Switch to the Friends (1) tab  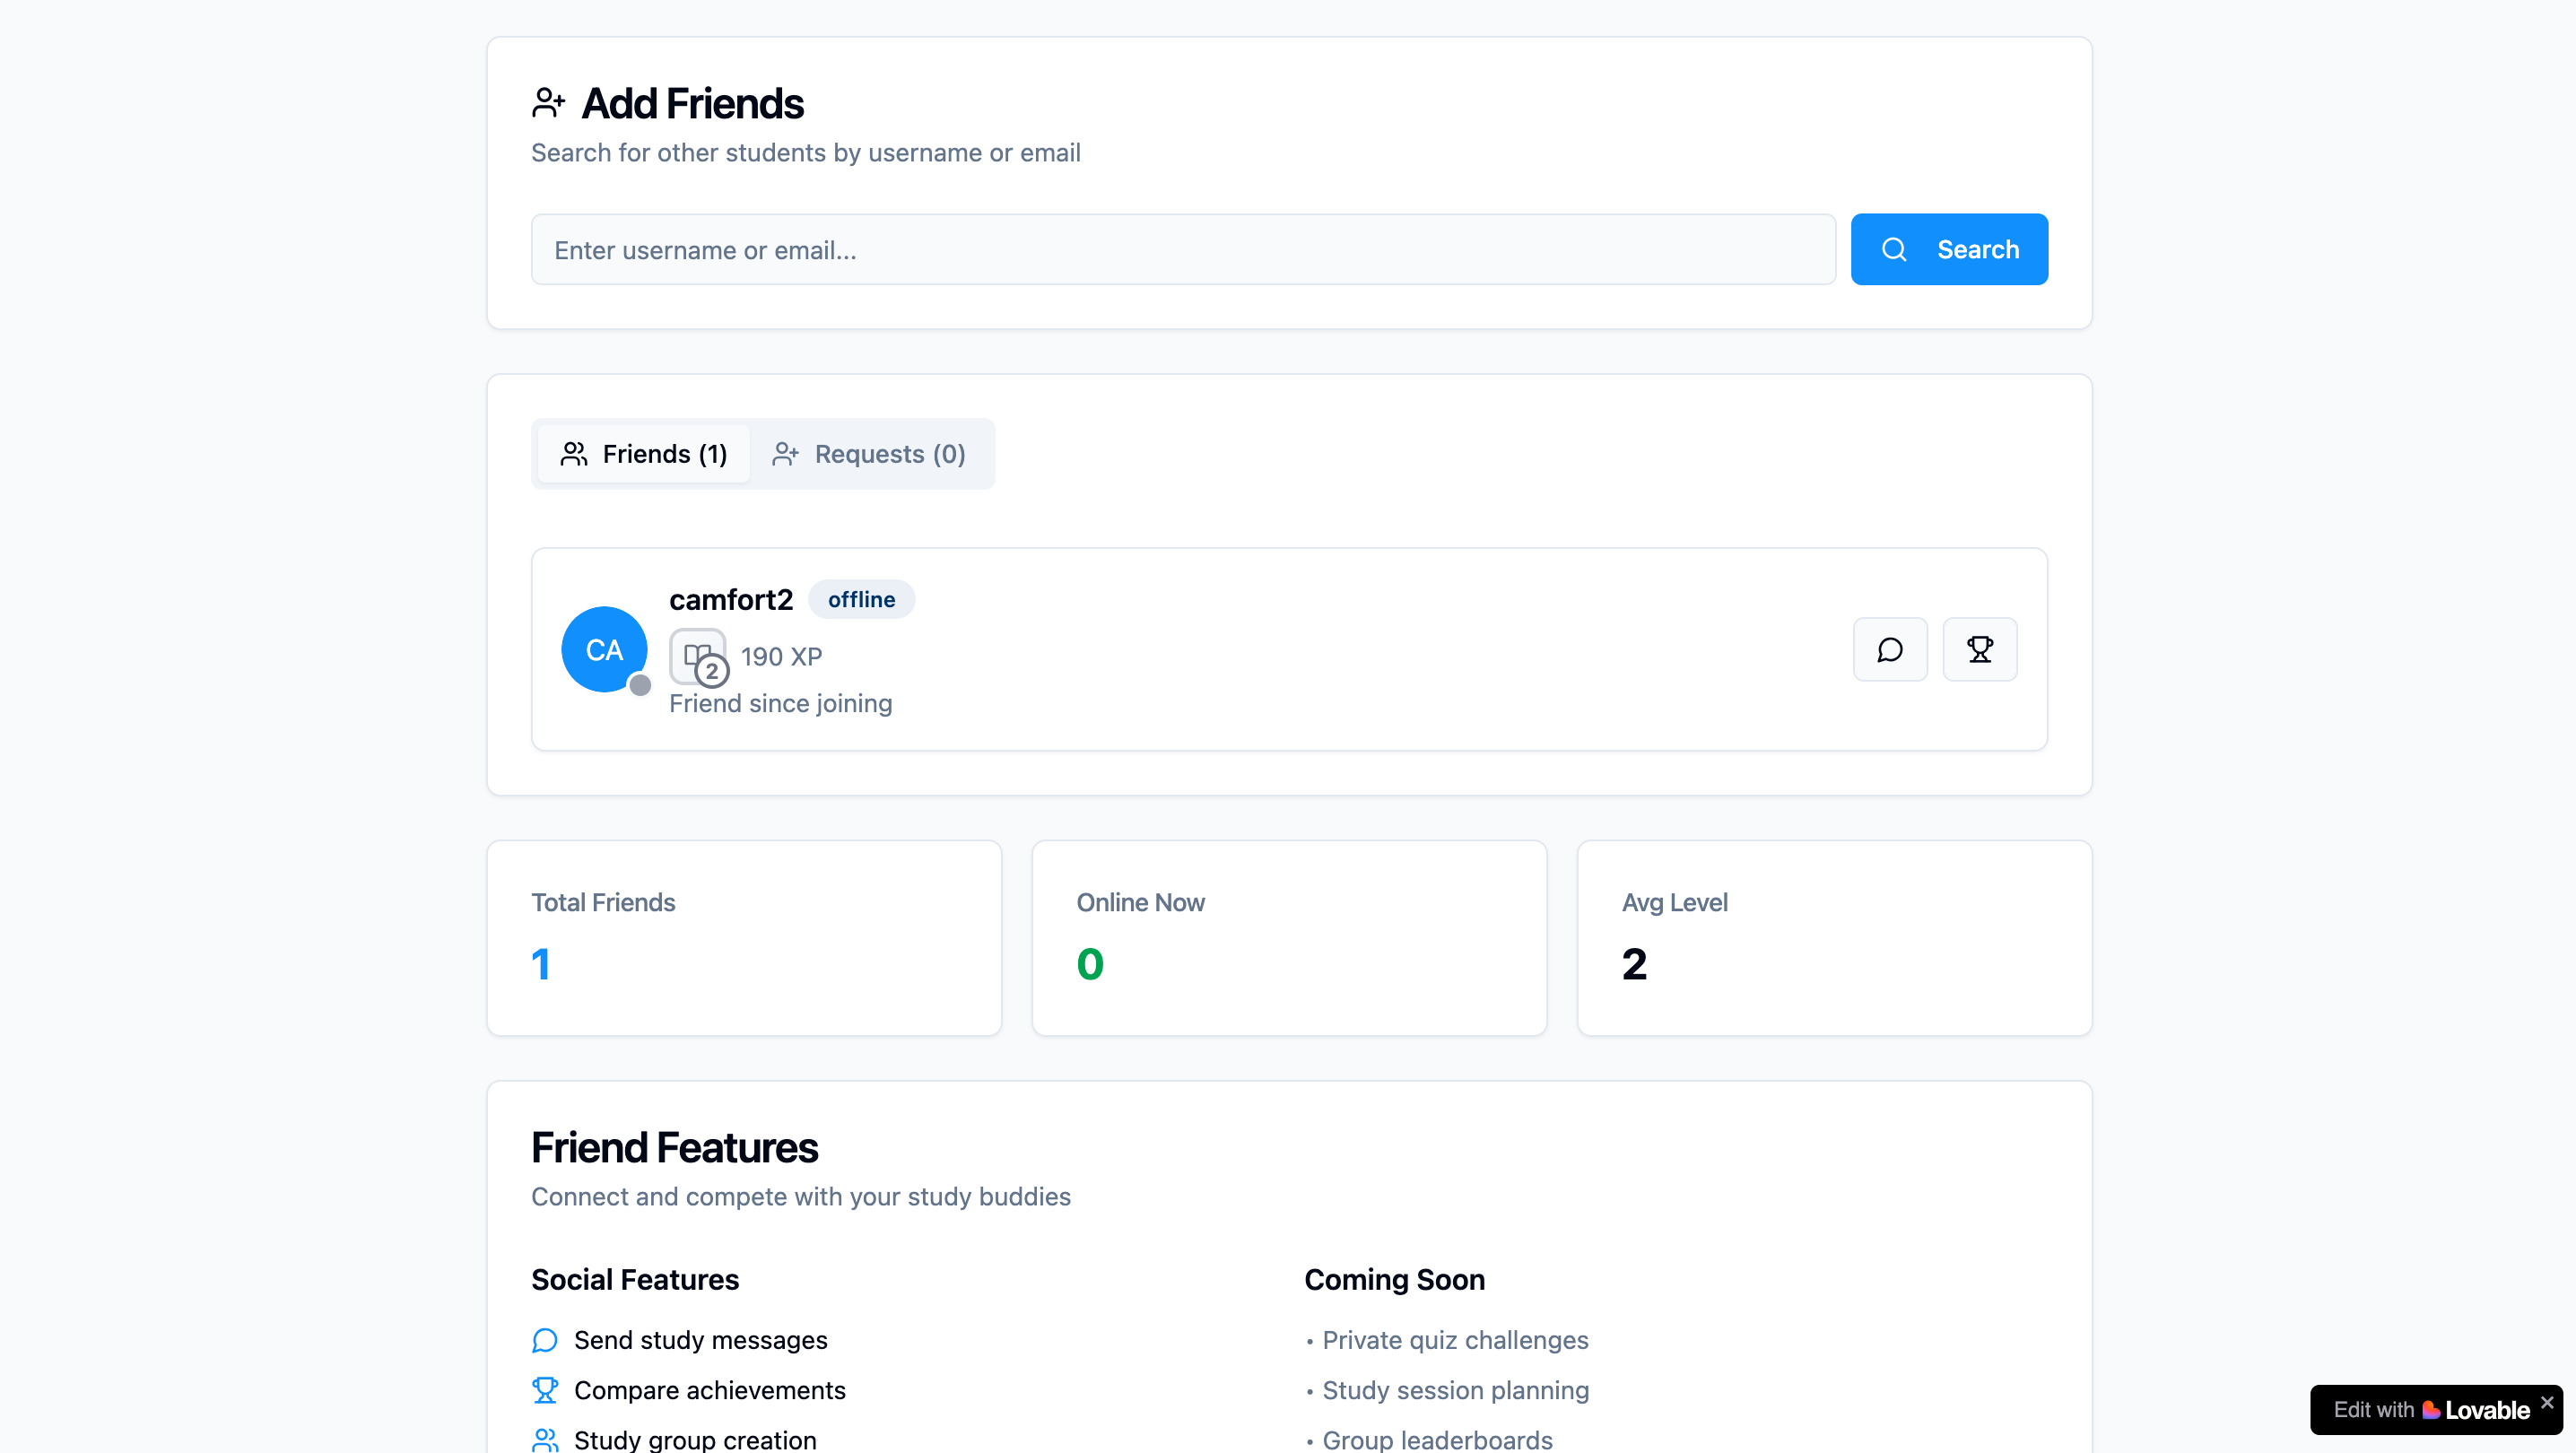[643, 454]
